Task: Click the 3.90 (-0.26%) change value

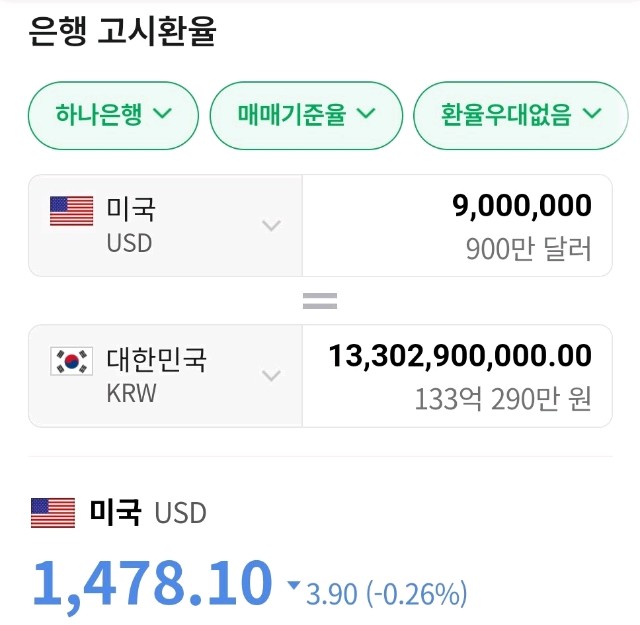Action: point(387,595)
